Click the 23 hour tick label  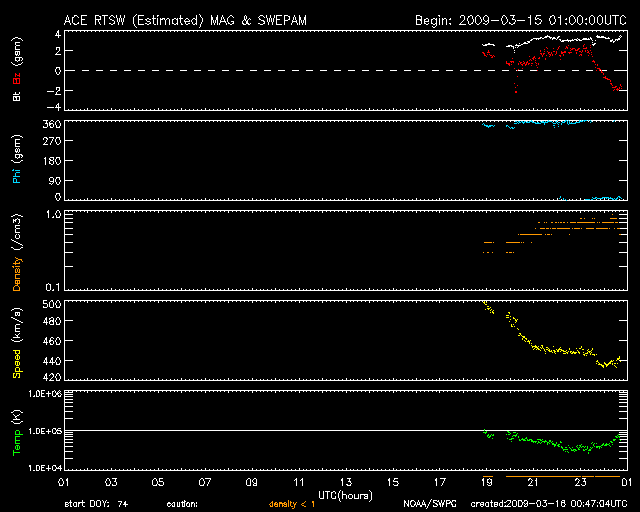580,482
